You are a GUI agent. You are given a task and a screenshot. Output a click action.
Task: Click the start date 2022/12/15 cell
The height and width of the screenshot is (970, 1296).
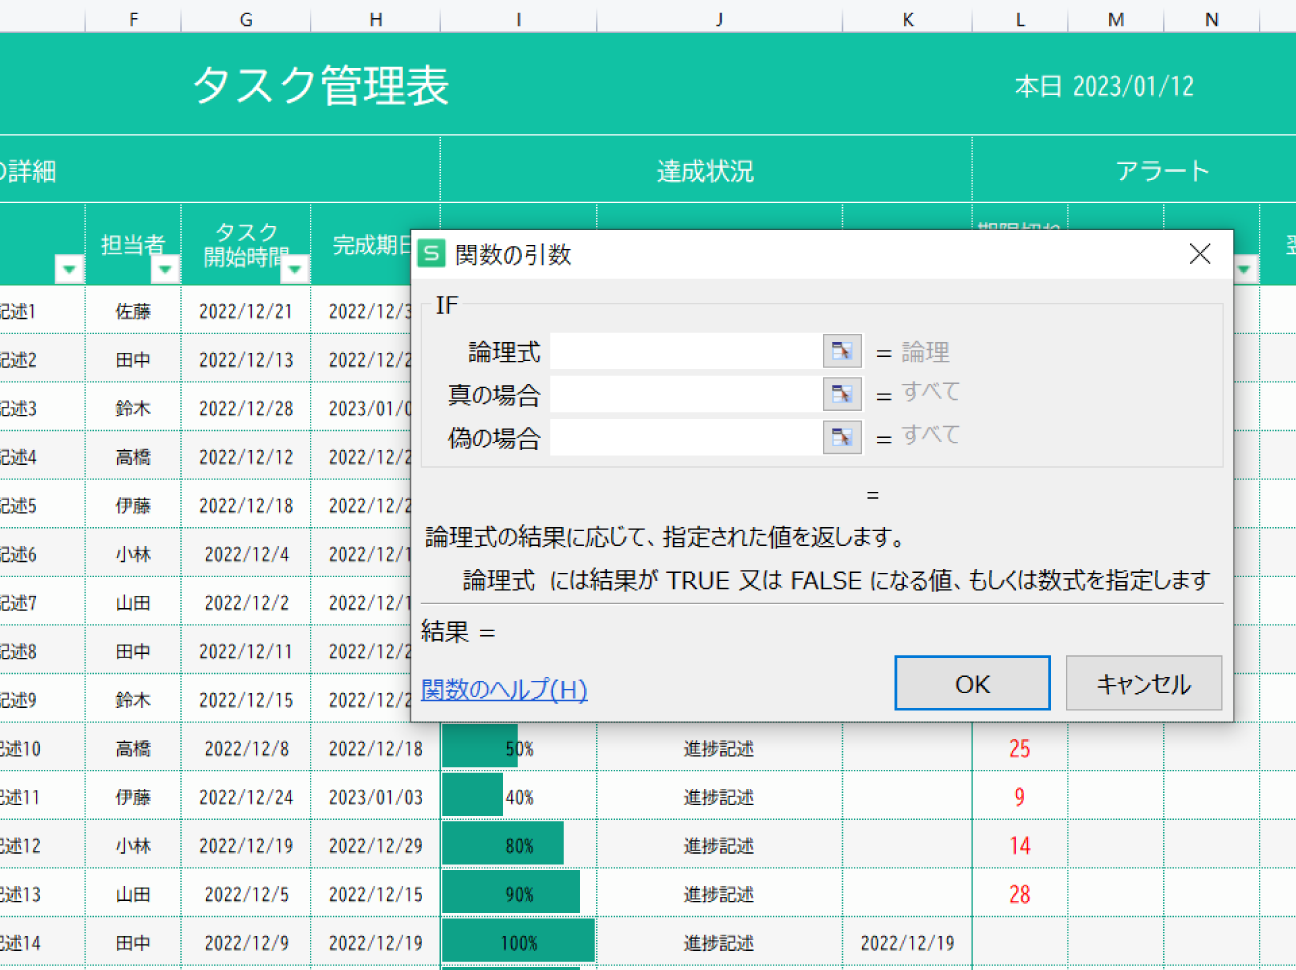[x=246, y=700]
